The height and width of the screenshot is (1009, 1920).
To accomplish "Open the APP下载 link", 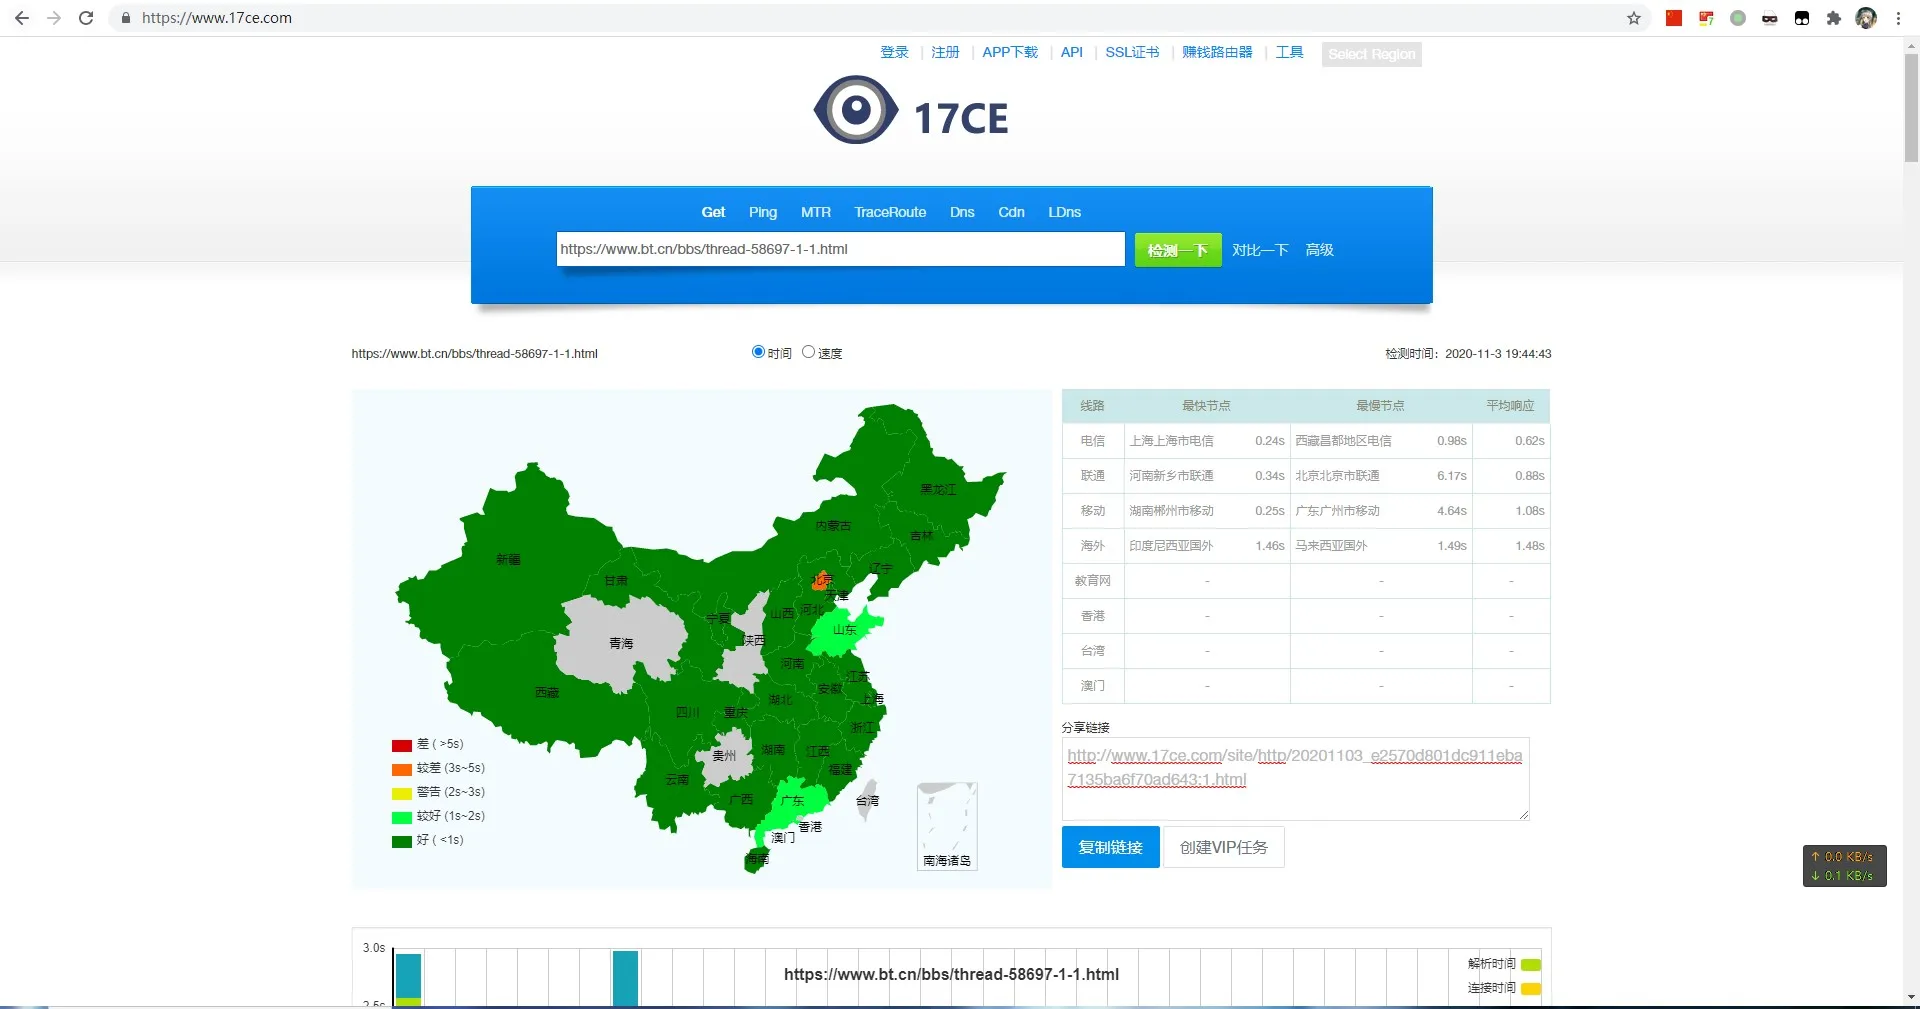I will click(1010, 52).
